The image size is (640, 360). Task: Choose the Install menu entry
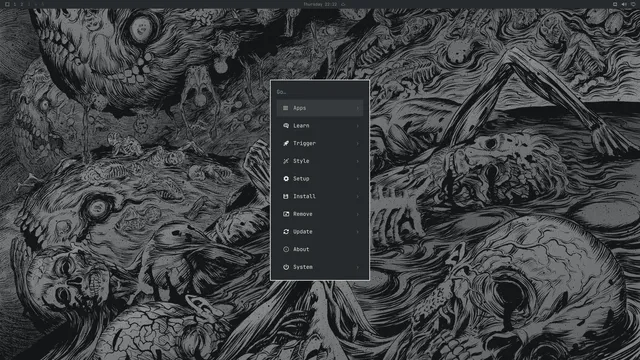pos(320,196)
